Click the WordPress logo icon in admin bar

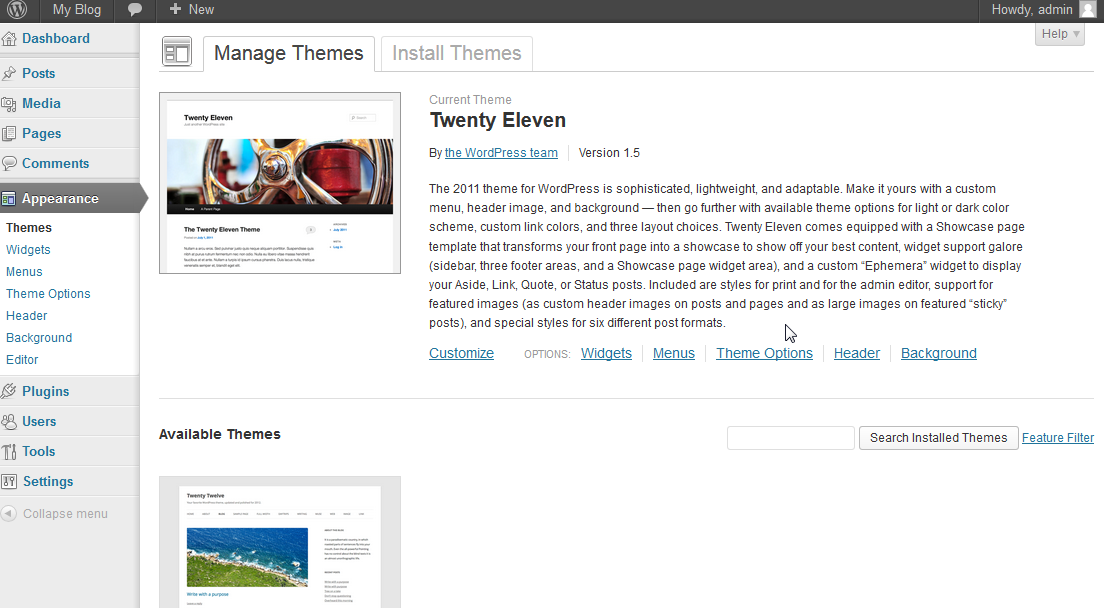pos(17,10)
